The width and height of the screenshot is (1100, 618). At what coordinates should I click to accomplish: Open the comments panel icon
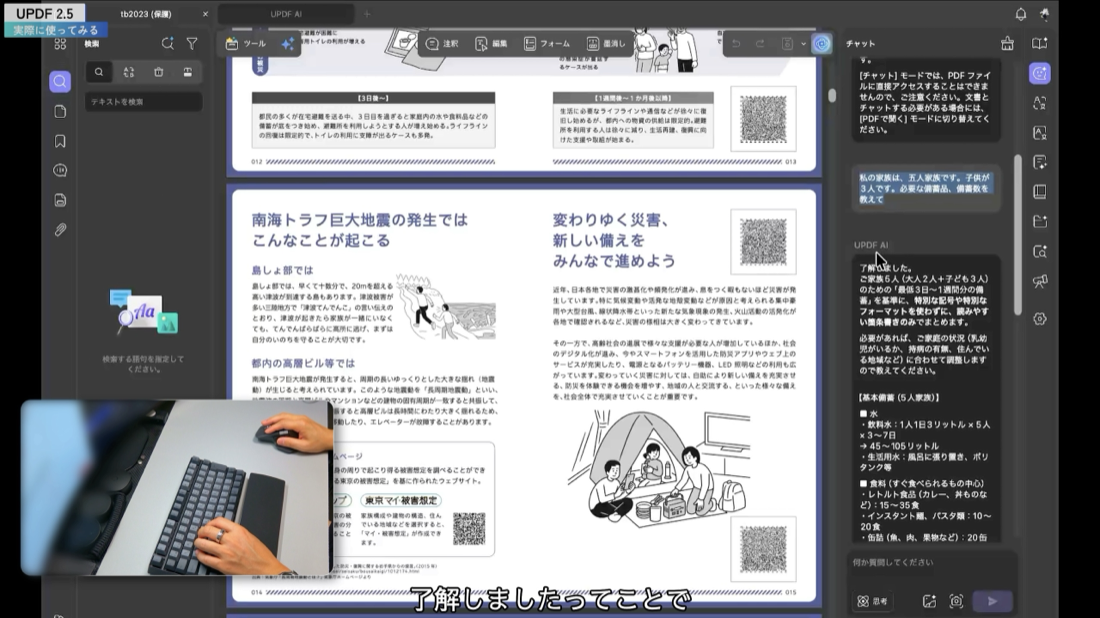[60, 170]
